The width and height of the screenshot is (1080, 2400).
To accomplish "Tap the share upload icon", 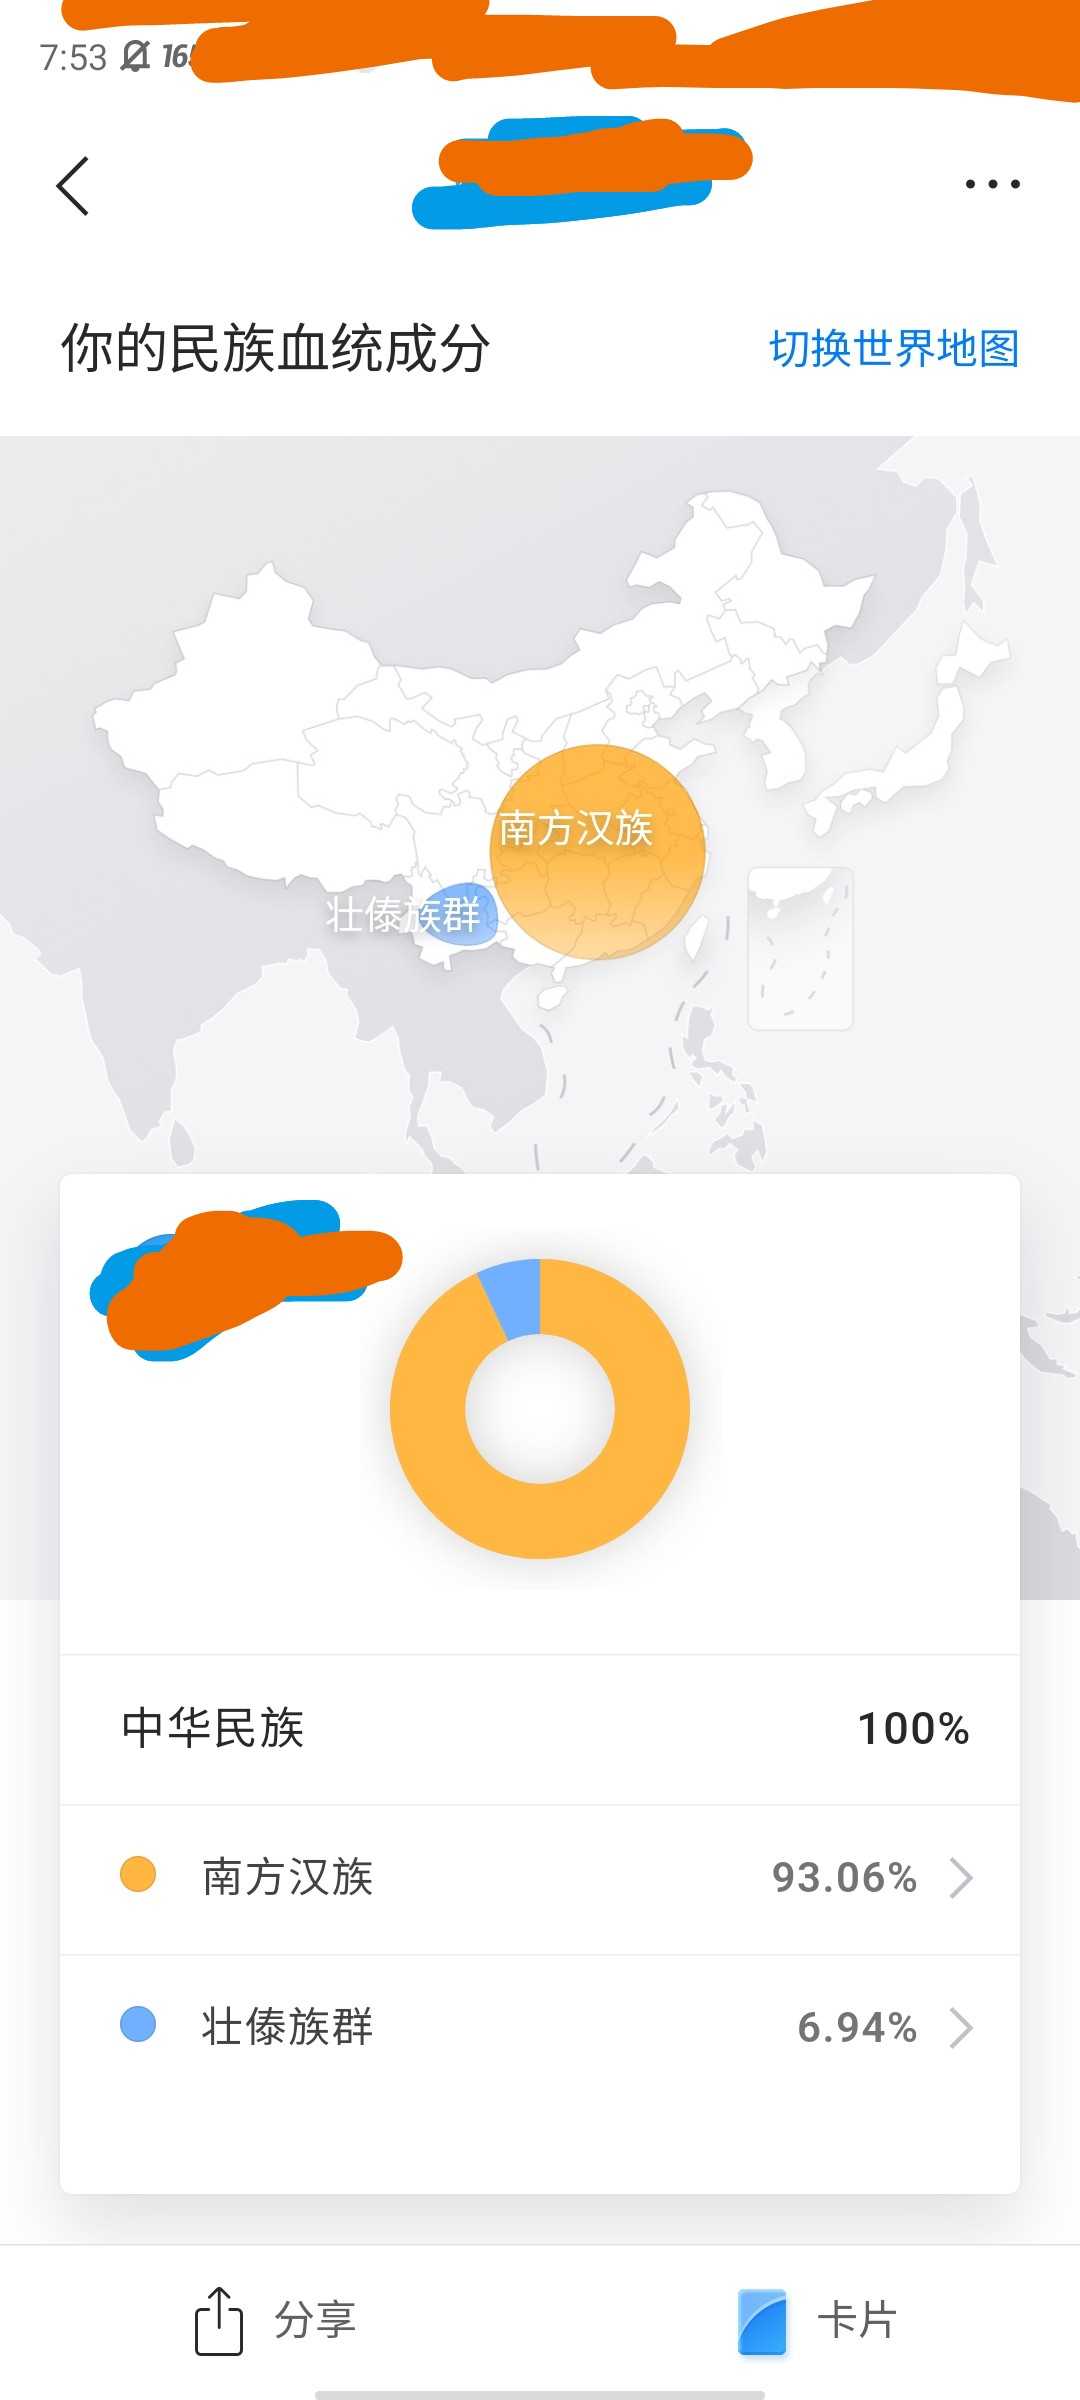I will (x=218, y=2321).
